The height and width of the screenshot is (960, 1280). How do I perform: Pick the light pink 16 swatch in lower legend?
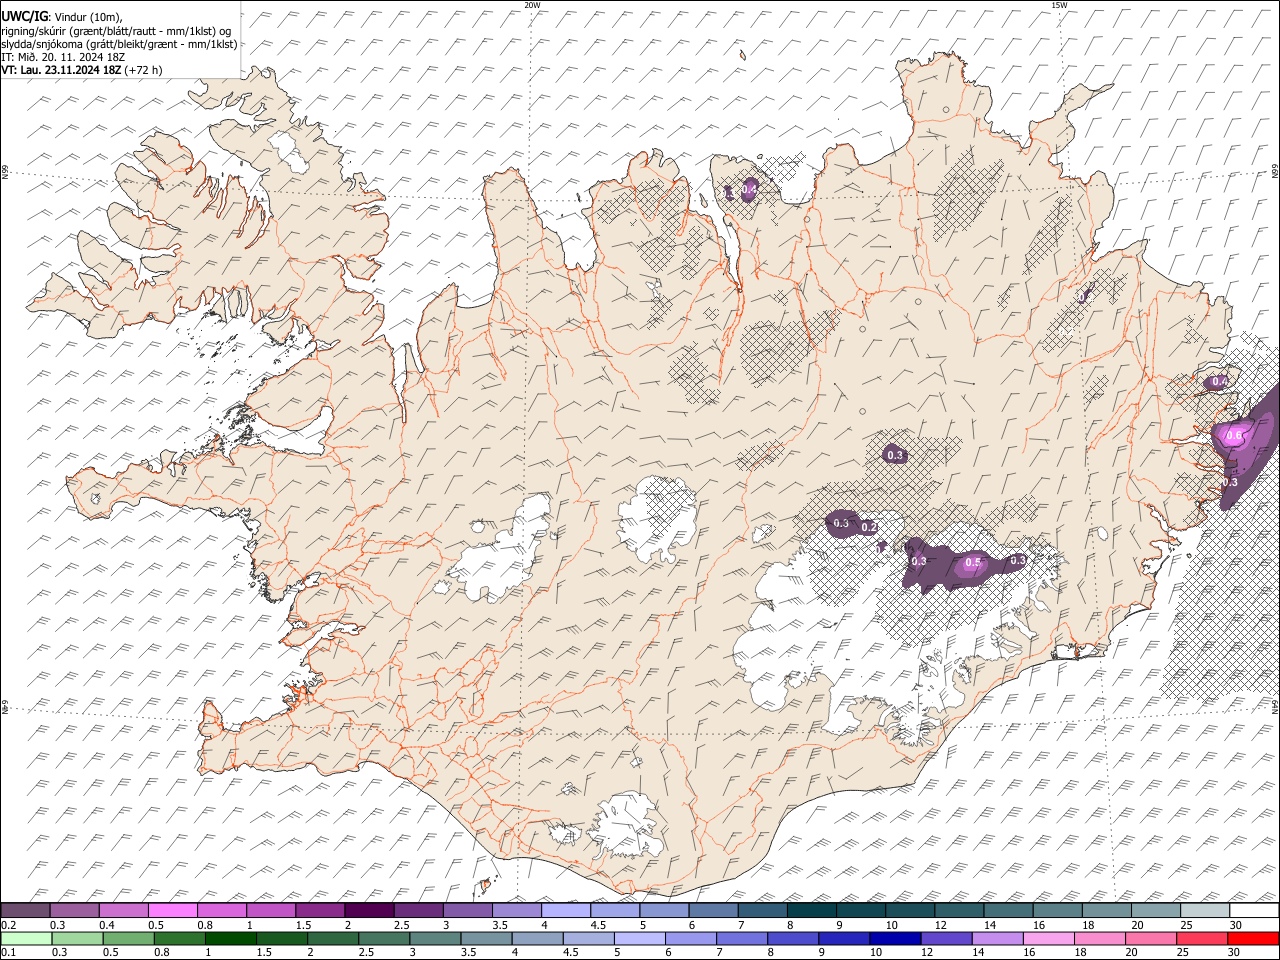1049,938
